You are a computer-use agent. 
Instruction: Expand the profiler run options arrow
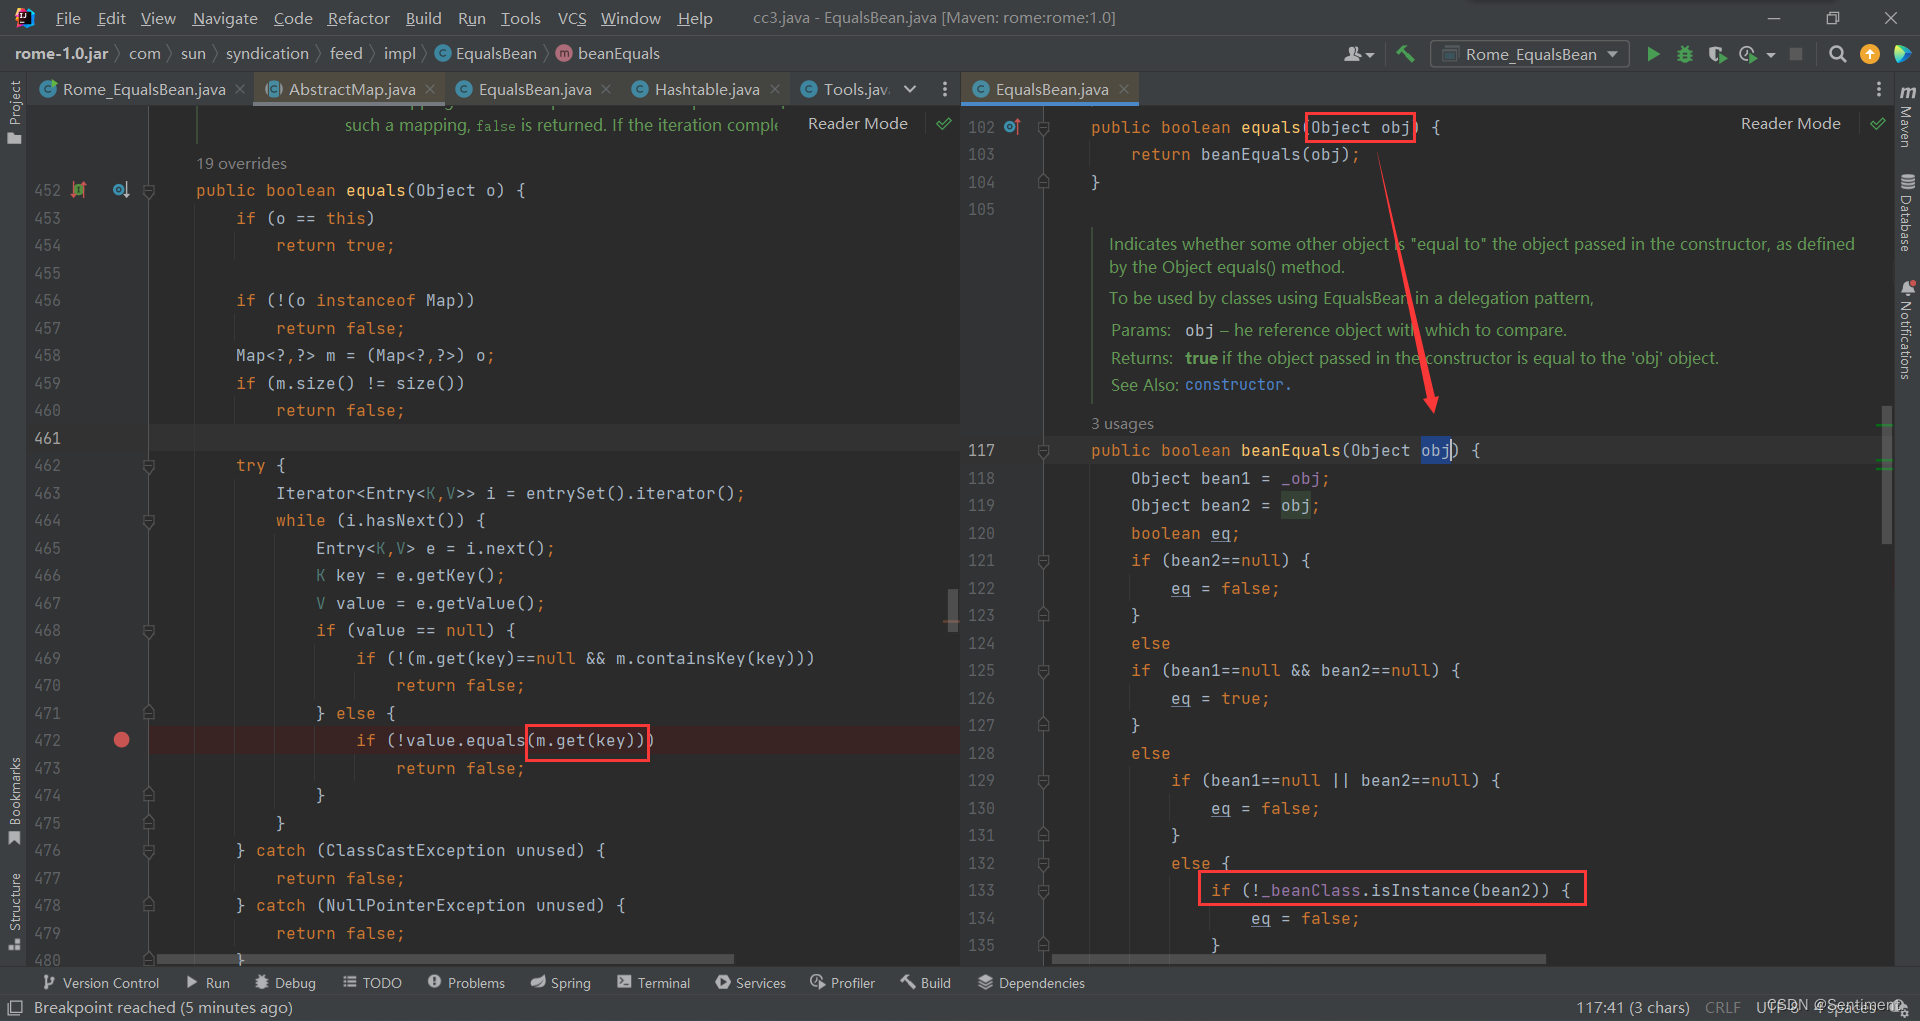pyautogui.click(x=1770, y=55)
